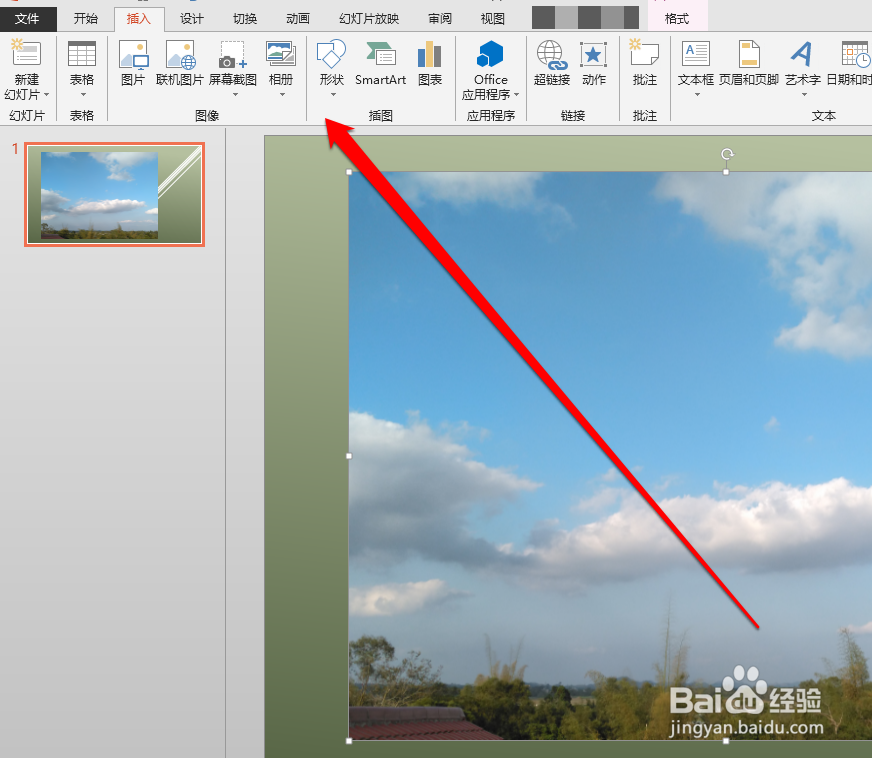872x758 pixels.
Task: Click the bottom-middle picture resize handle
Action: coord(726,741)
